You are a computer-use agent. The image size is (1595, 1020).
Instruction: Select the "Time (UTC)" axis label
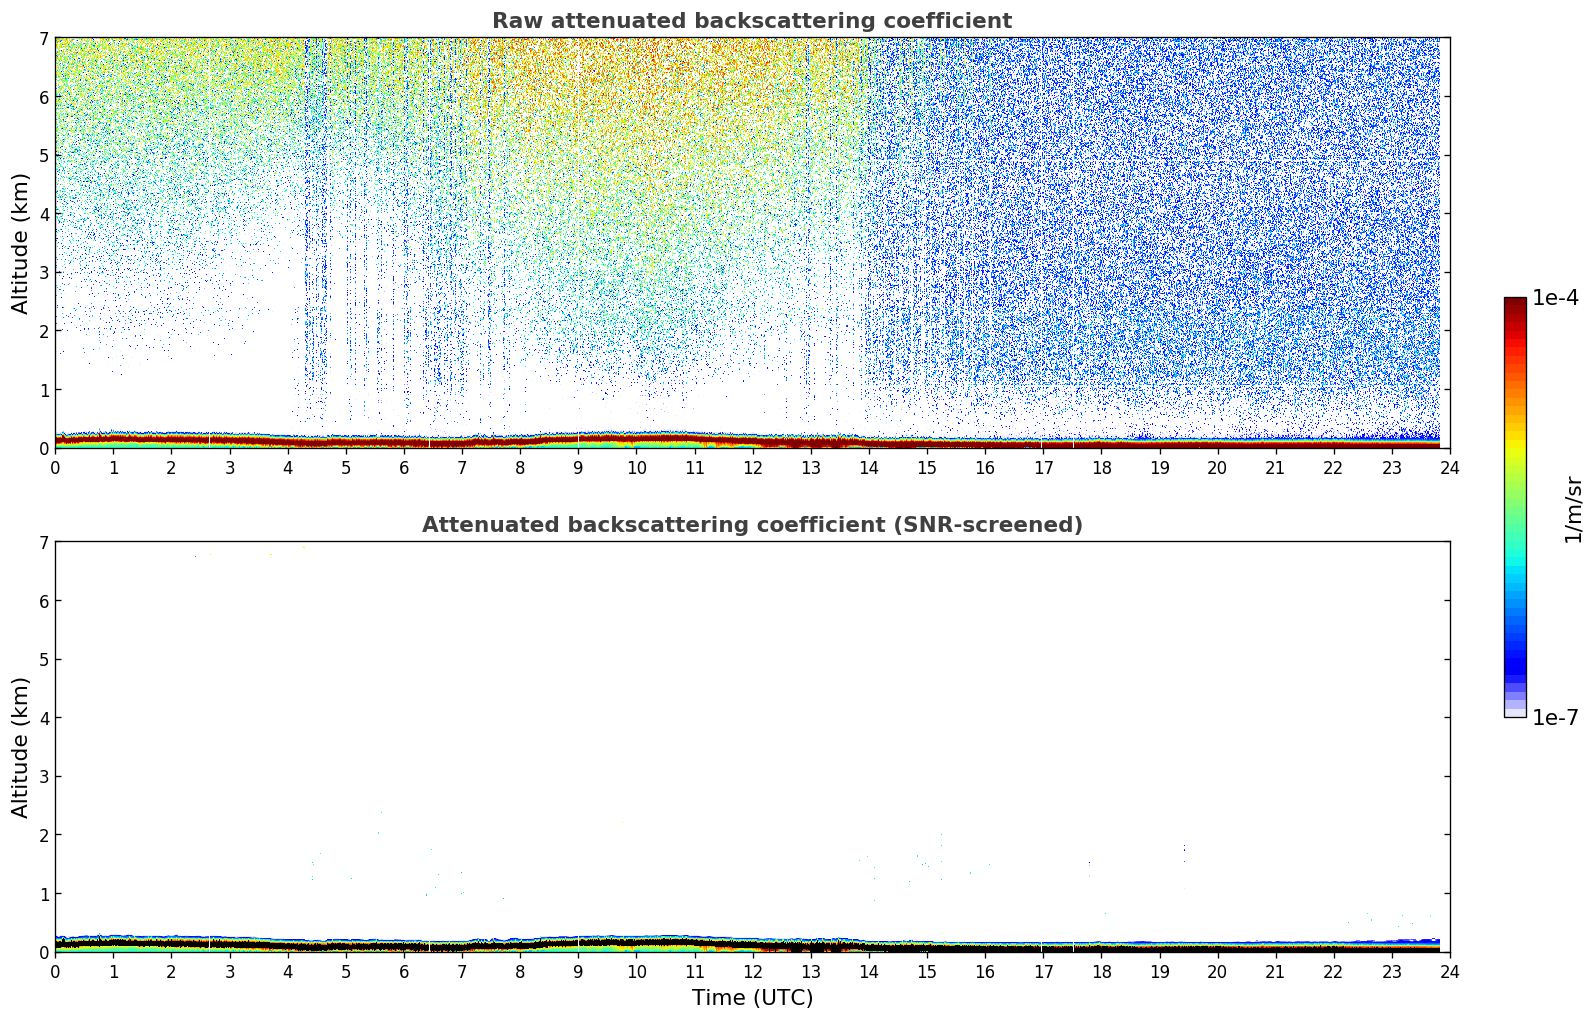coord(752,997)
